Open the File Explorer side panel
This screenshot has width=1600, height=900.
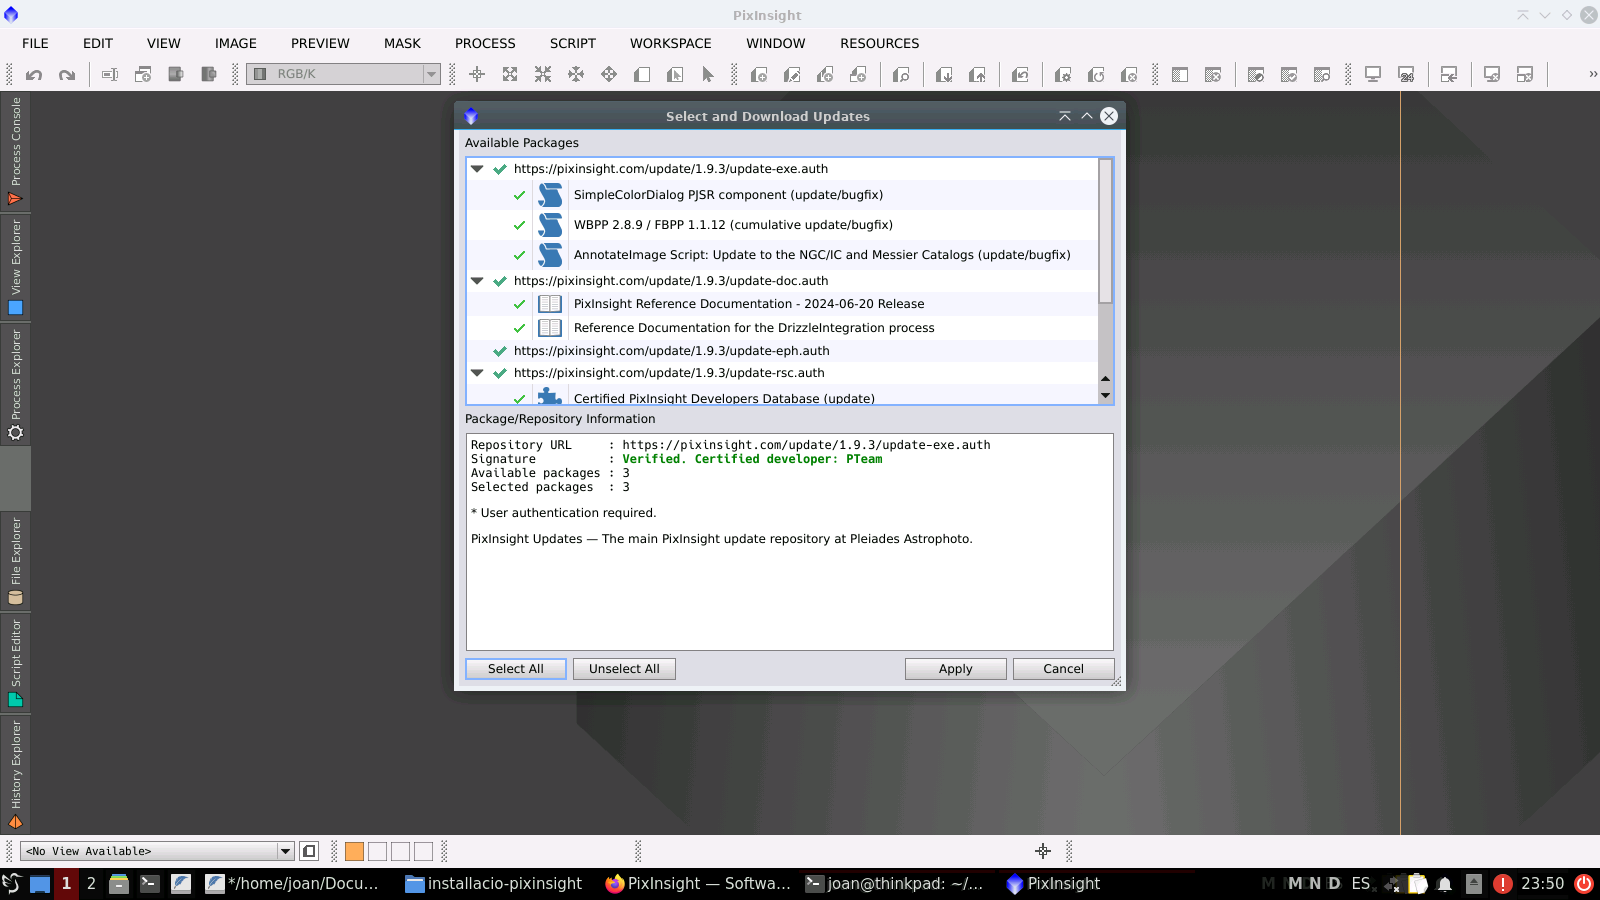coord(15,561)
